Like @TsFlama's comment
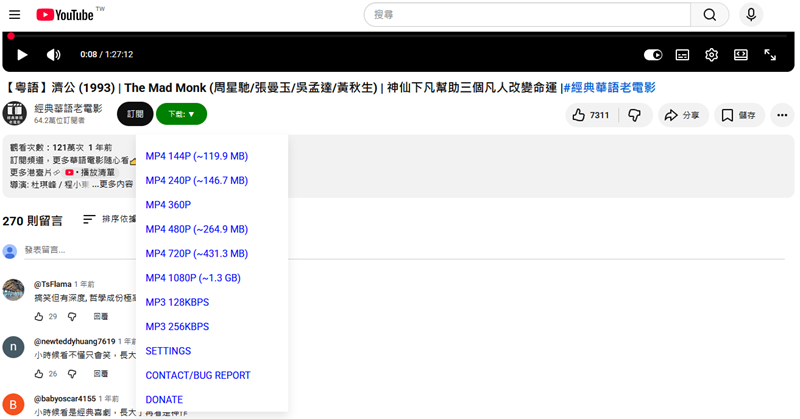 click(x=39, y=317)
